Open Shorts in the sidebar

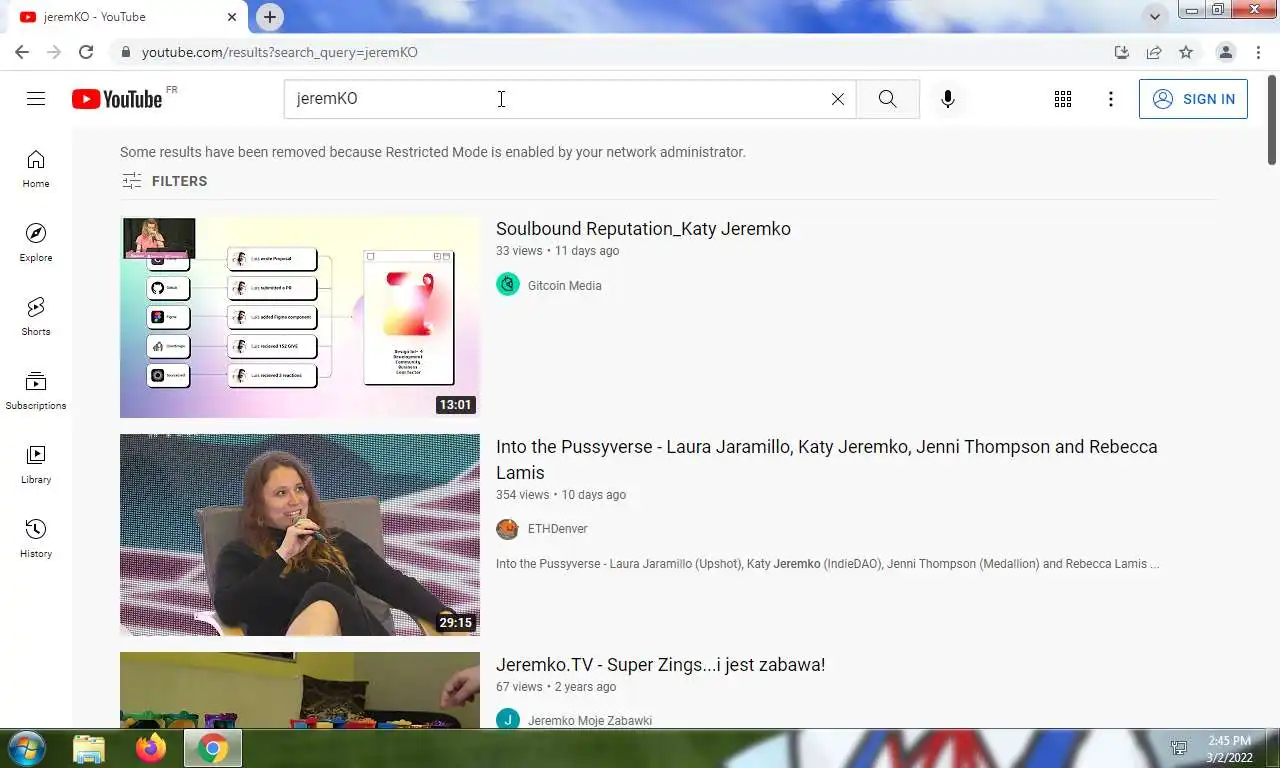36,317
